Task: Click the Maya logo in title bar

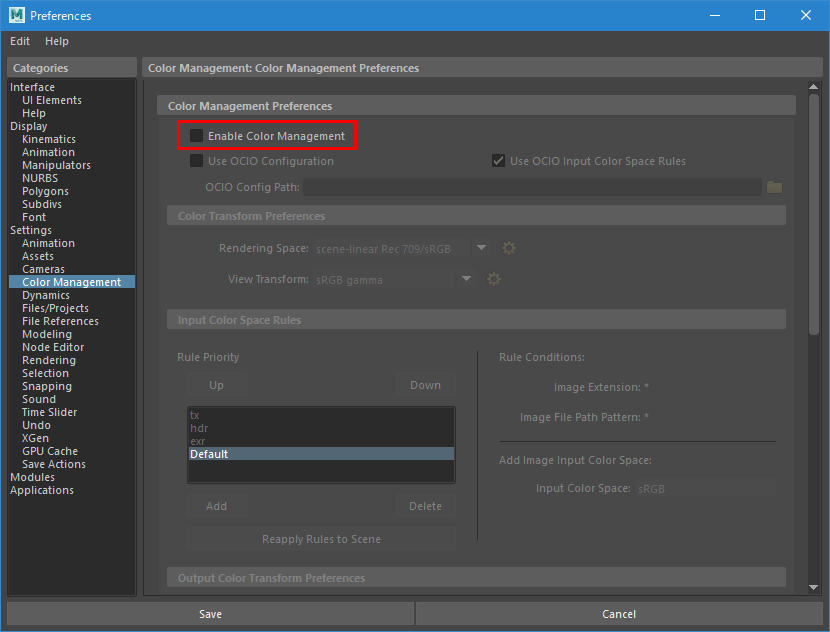Action: [16, 15]
